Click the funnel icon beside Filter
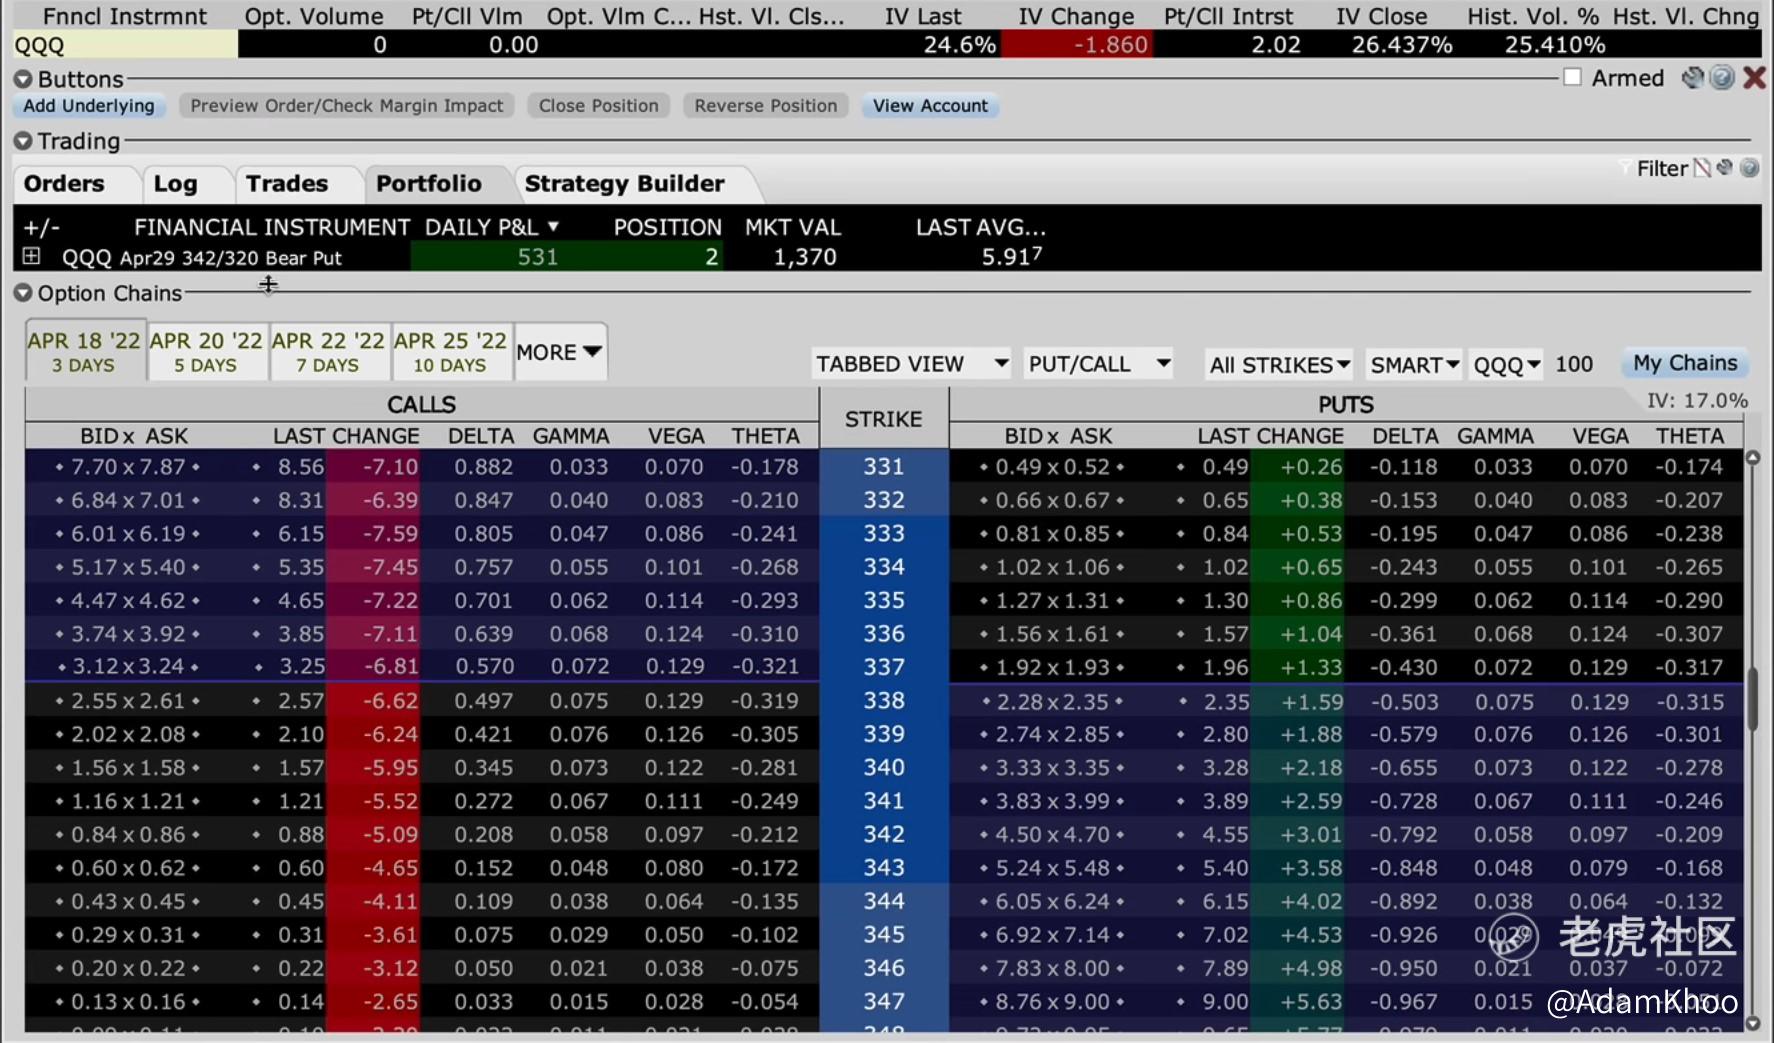The height and width of the screenshot is (1043, 1774). pyautogui.click(x=1625, y=168)
